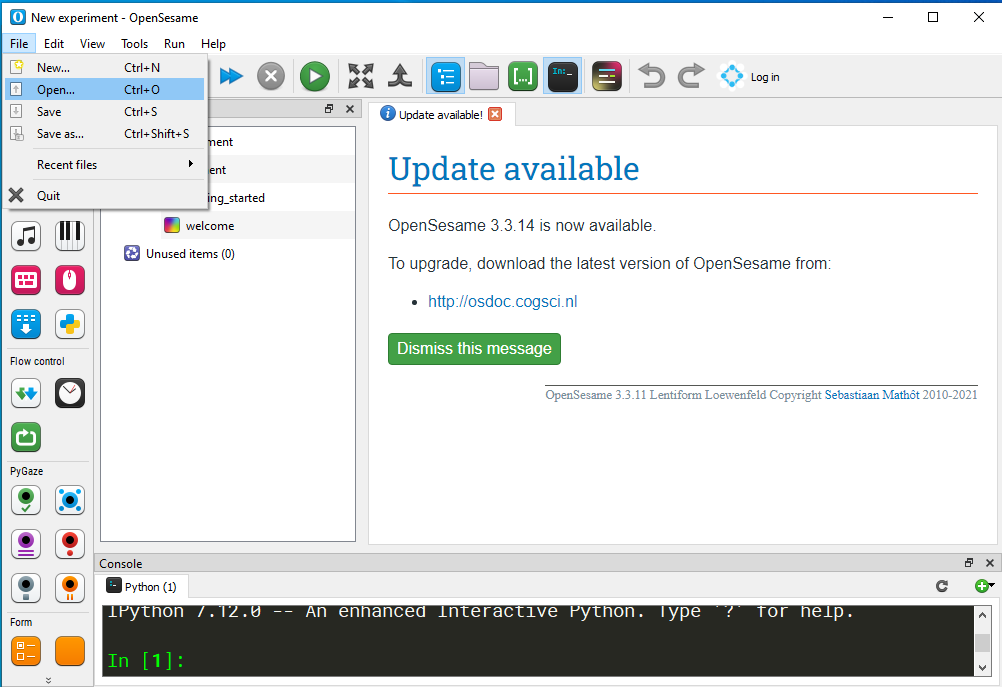This screenshot has width=1002, height=687.
Task: Select the blue logger item
Action: (26, 324)
